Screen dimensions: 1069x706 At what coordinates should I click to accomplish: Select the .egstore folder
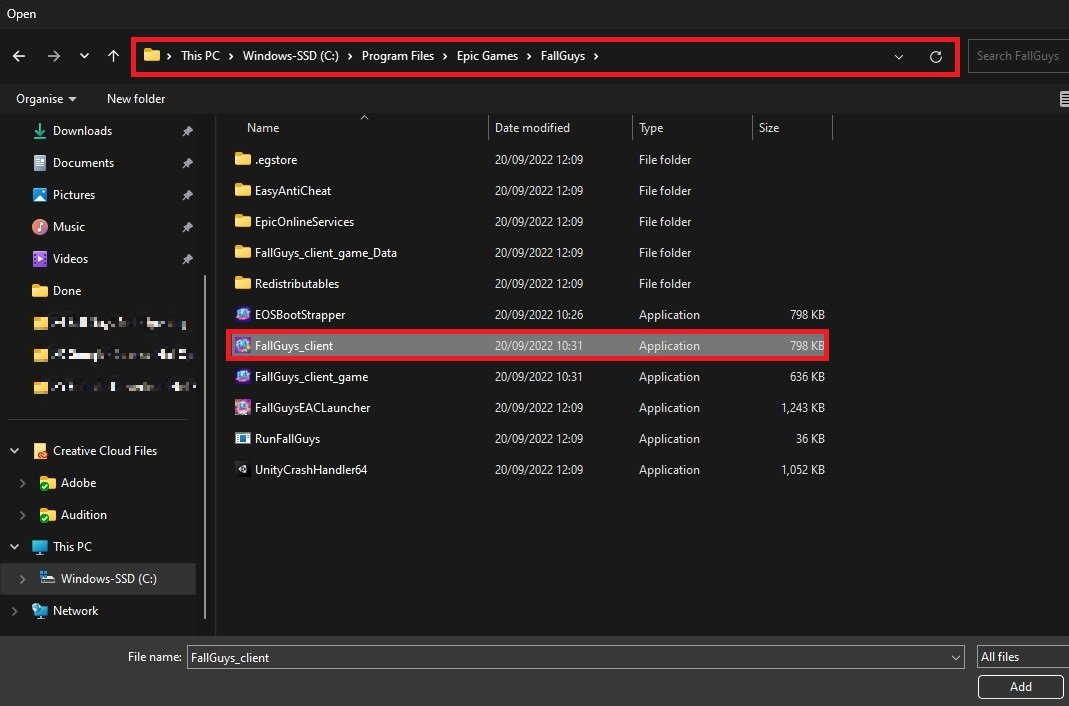coord(528,160)
